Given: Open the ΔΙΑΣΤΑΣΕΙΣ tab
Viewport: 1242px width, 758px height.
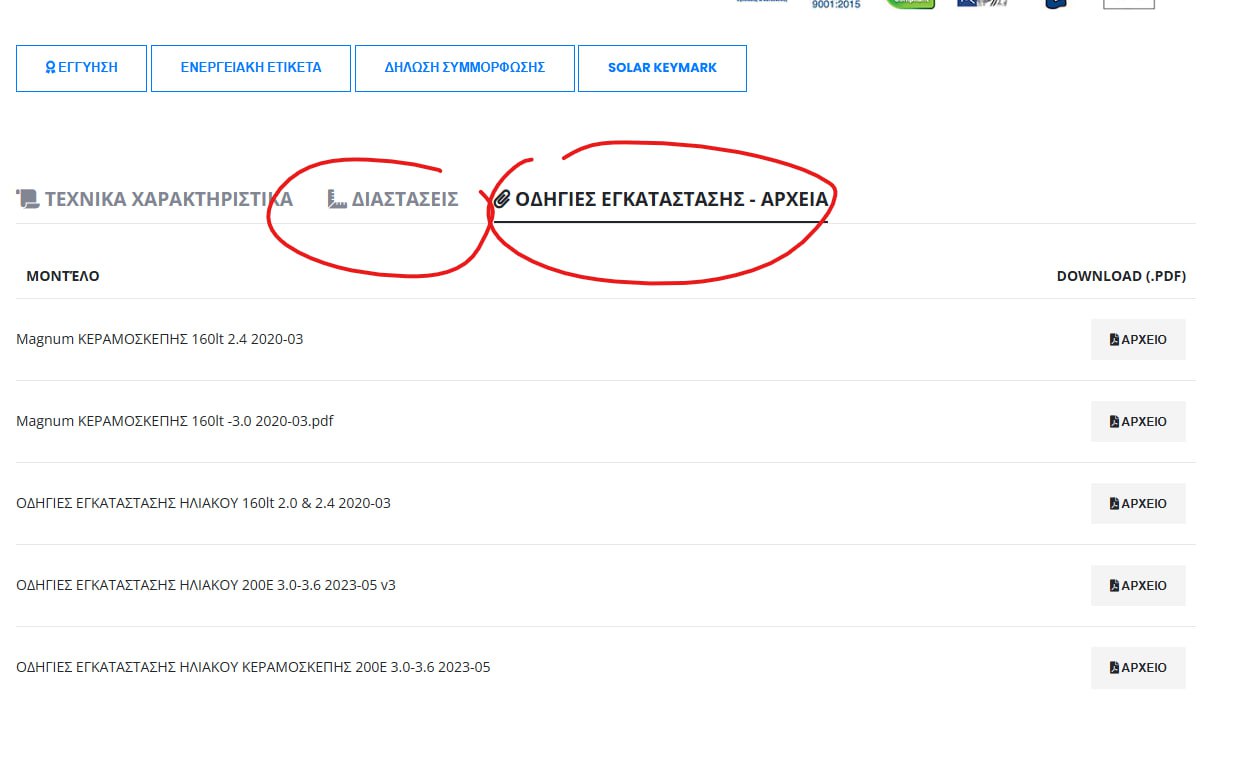Looking at the screenshot, I should tap(404, 199).
